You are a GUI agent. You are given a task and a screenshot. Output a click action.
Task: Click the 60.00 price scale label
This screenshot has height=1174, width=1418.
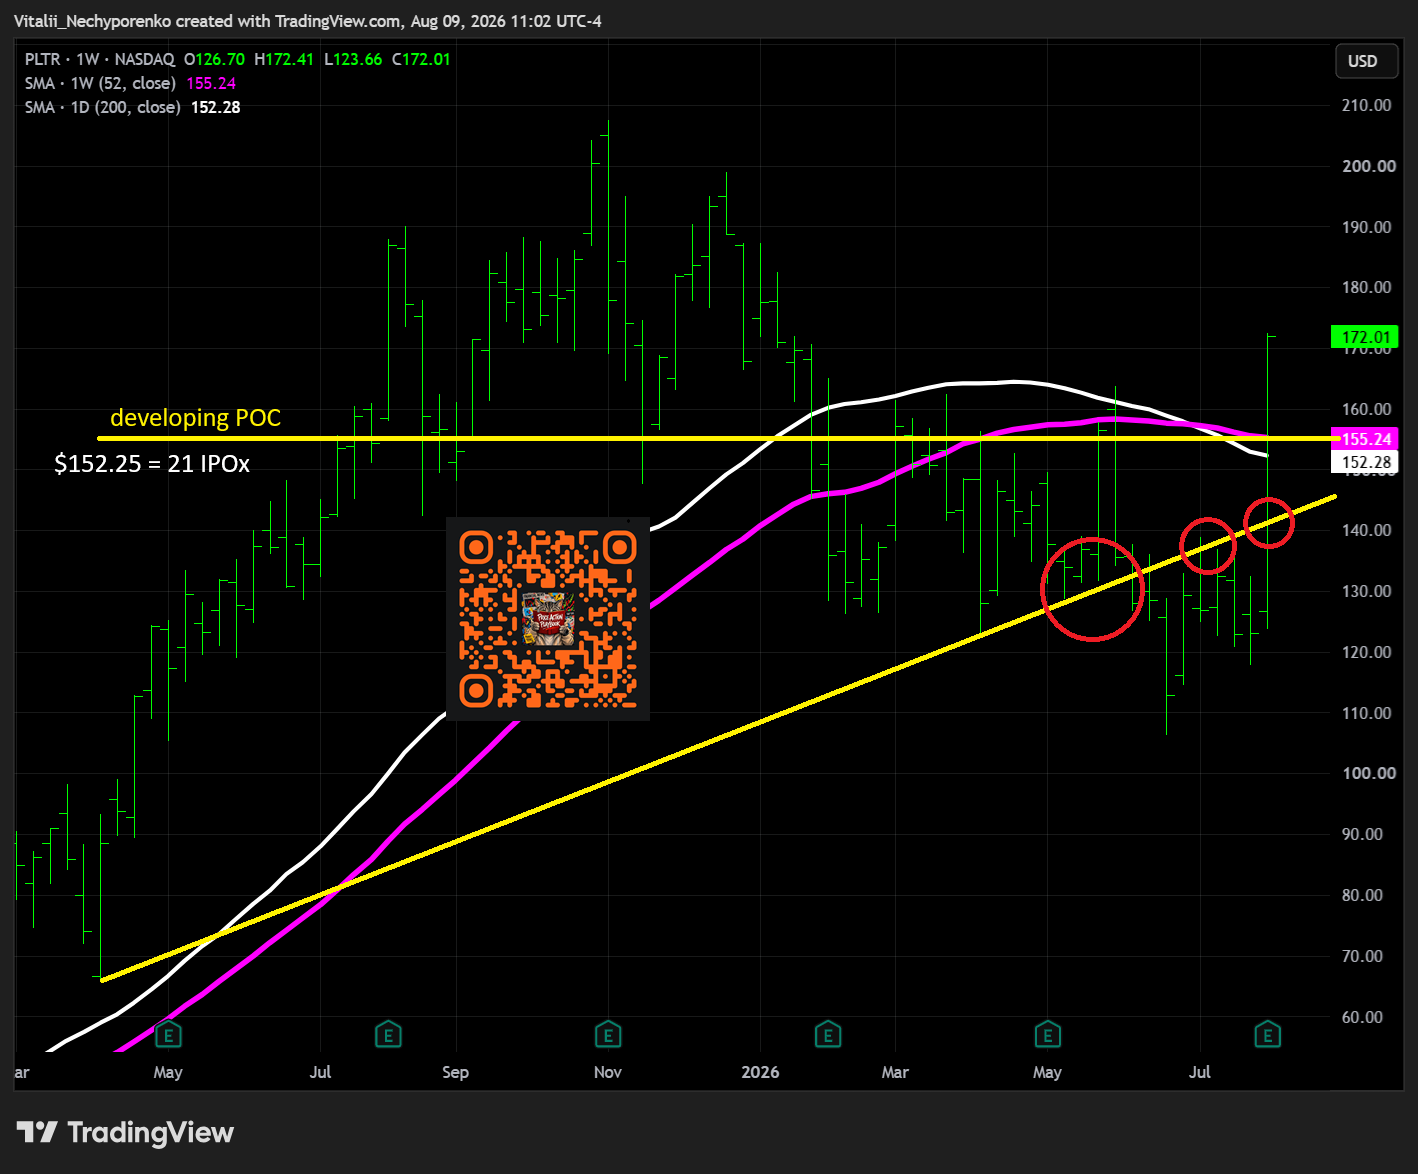(1362, 1017)
